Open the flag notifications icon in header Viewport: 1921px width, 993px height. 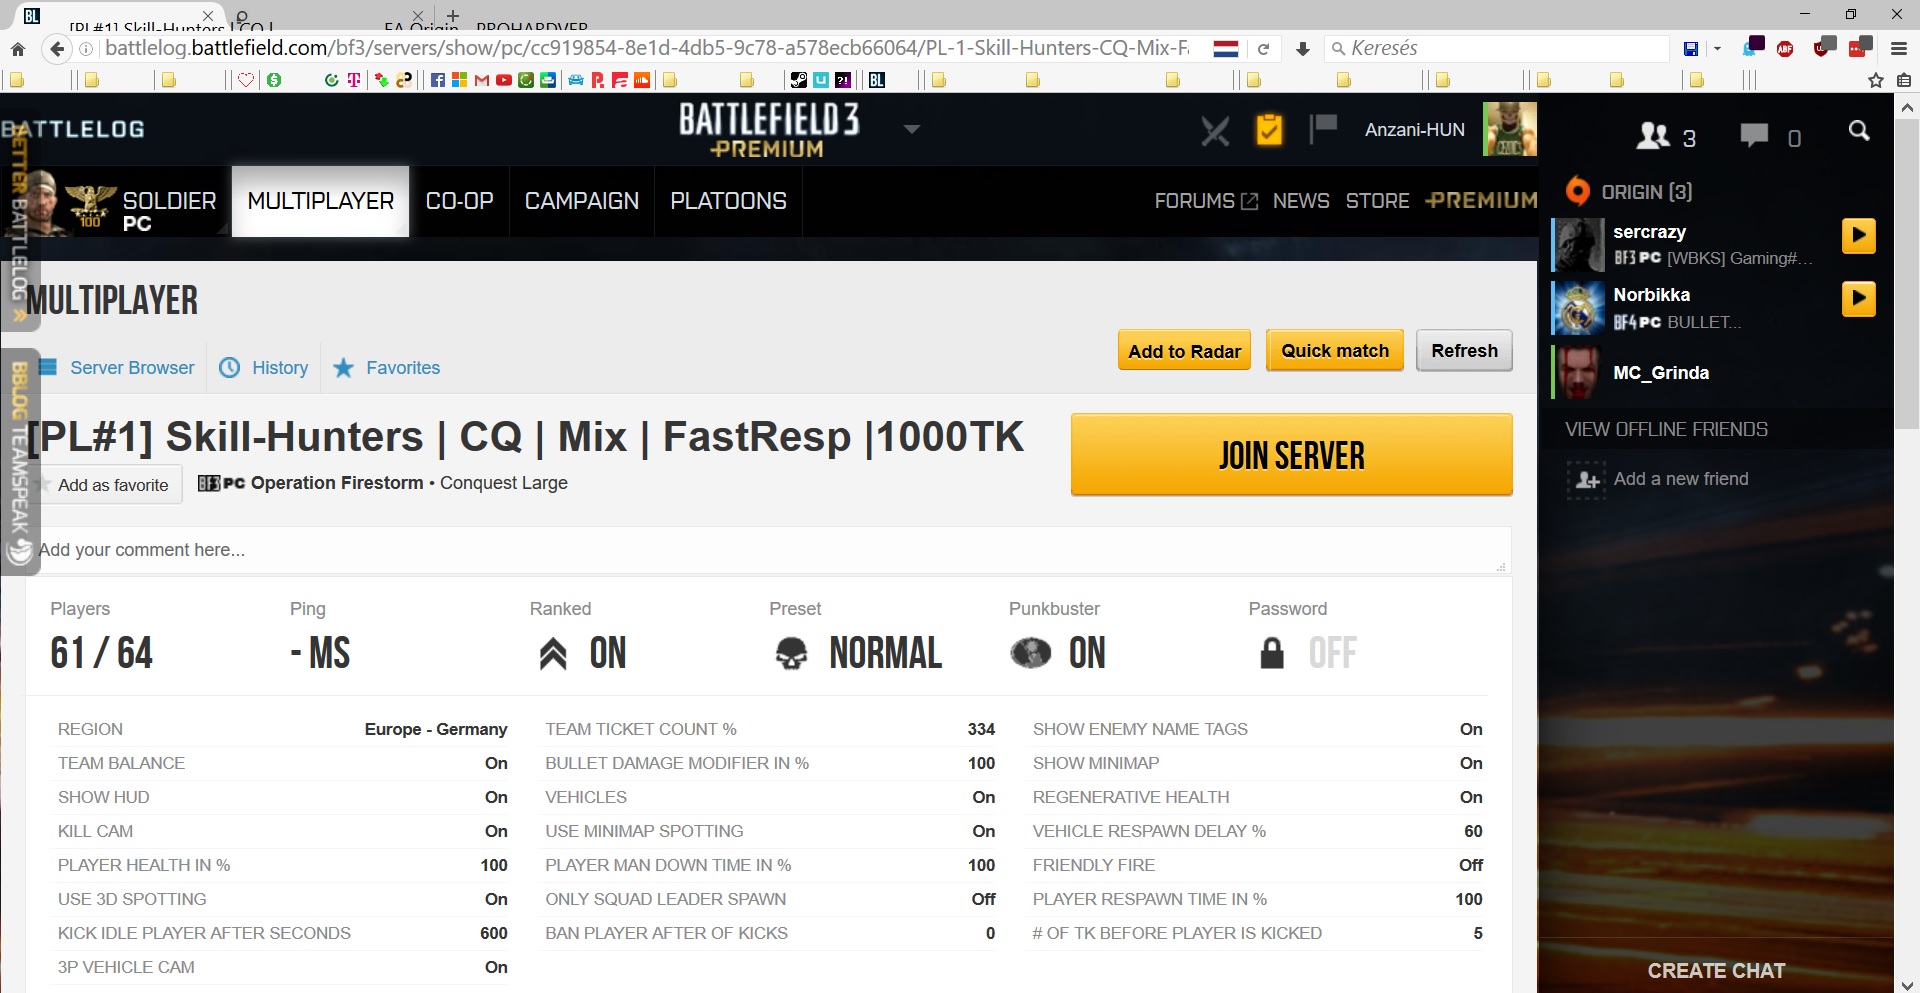pyautogui.click(x=1324, y=128)
